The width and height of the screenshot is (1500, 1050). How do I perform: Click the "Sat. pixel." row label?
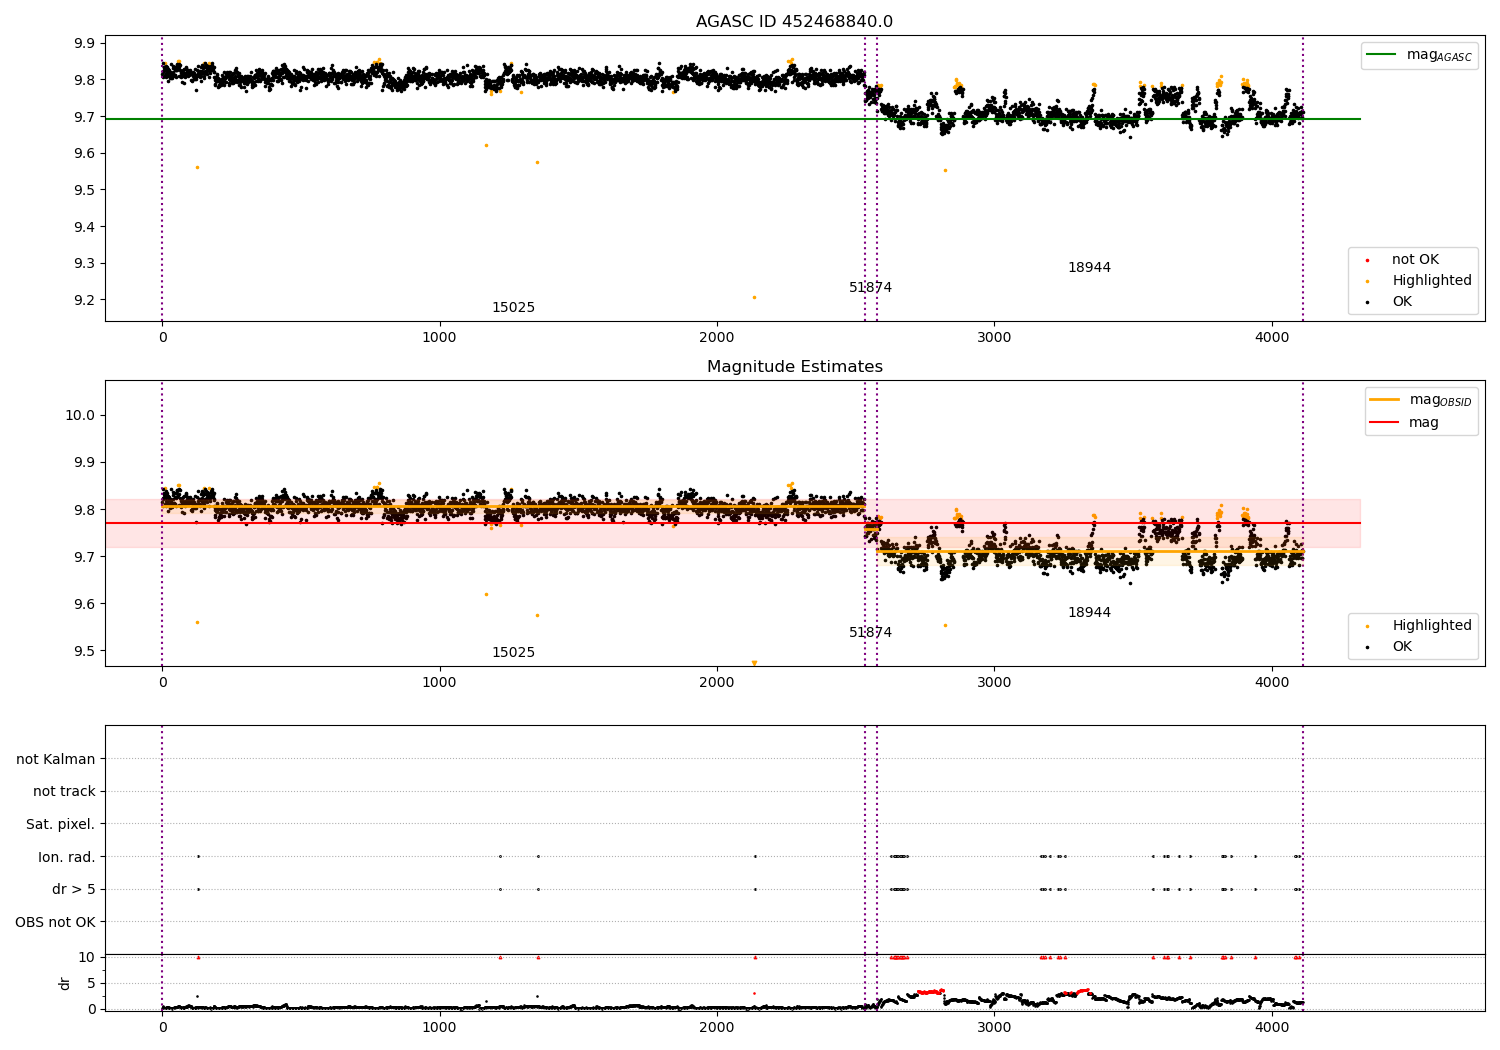pos(60,824)
